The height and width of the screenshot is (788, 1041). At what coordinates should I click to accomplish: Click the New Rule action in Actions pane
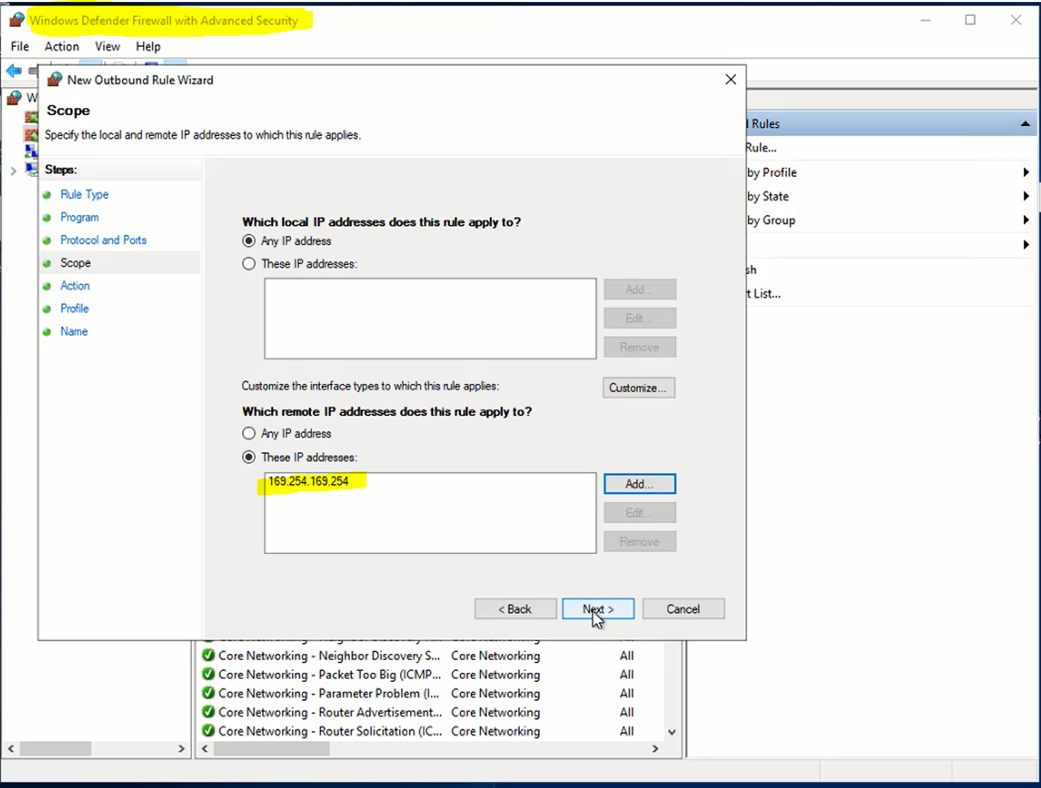[761, 148]
